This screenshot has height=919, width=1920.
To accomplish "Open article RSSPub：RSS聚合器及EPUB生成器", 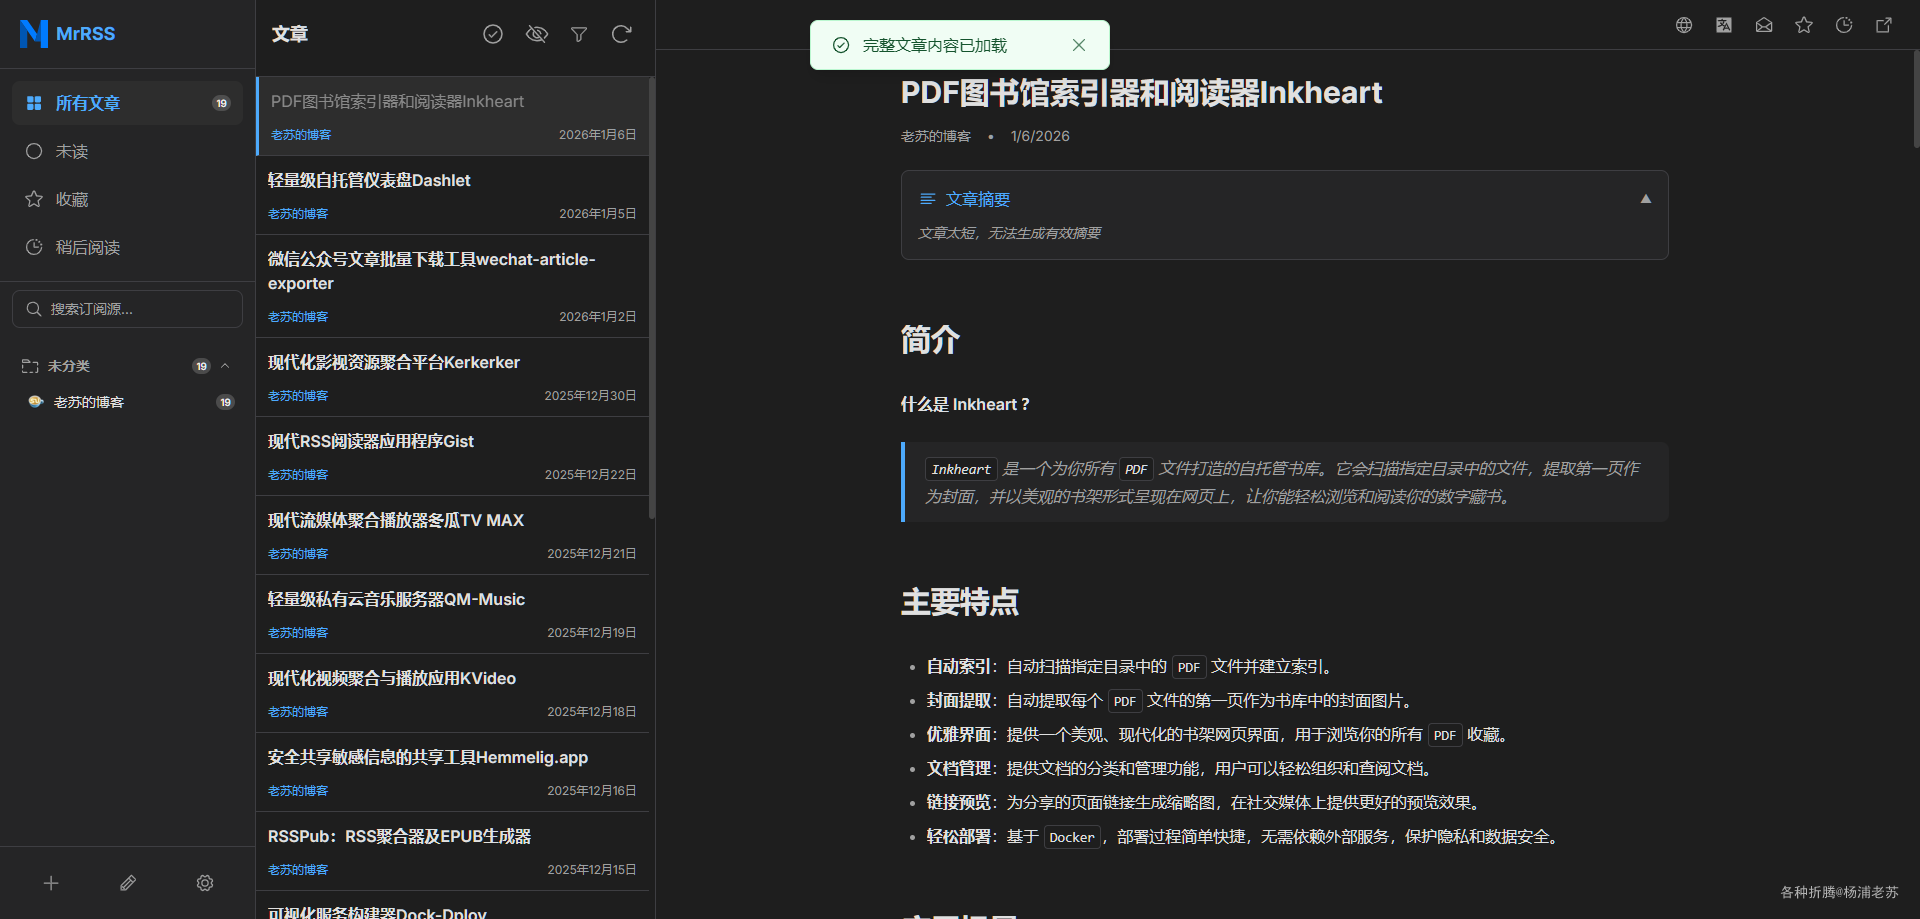I will [x=452, y=851].
